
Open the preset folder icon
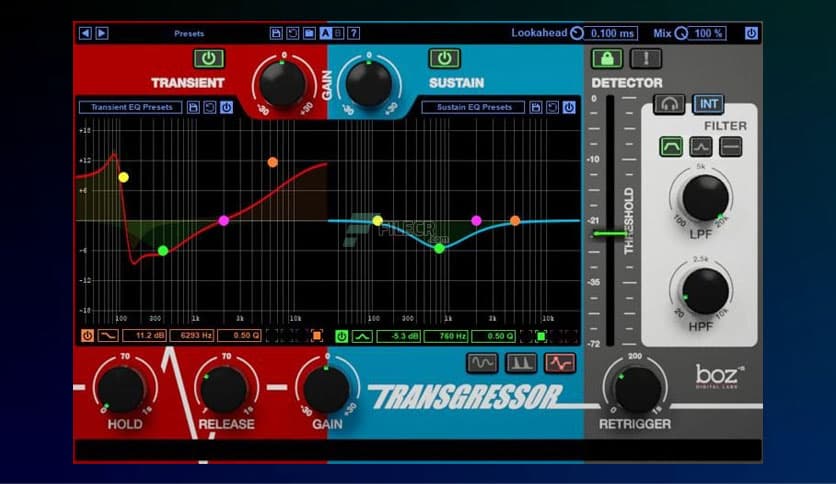(309, 34)
